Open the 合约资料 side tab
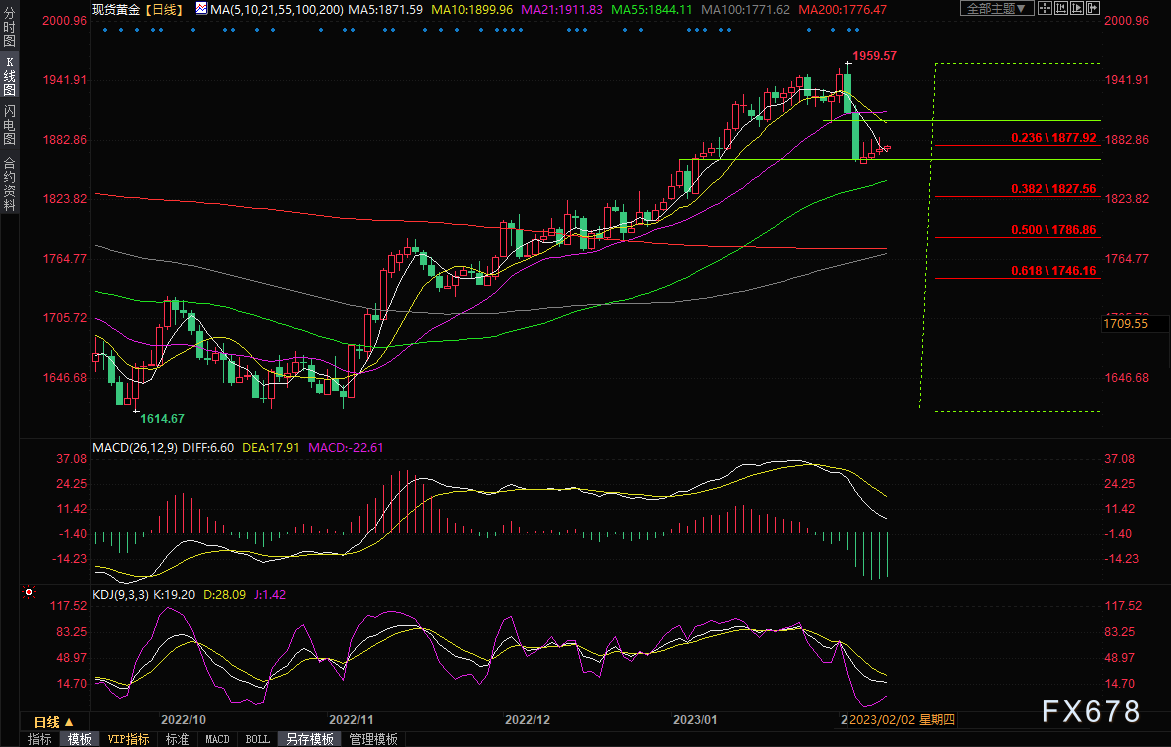 [x=10, y=183]
